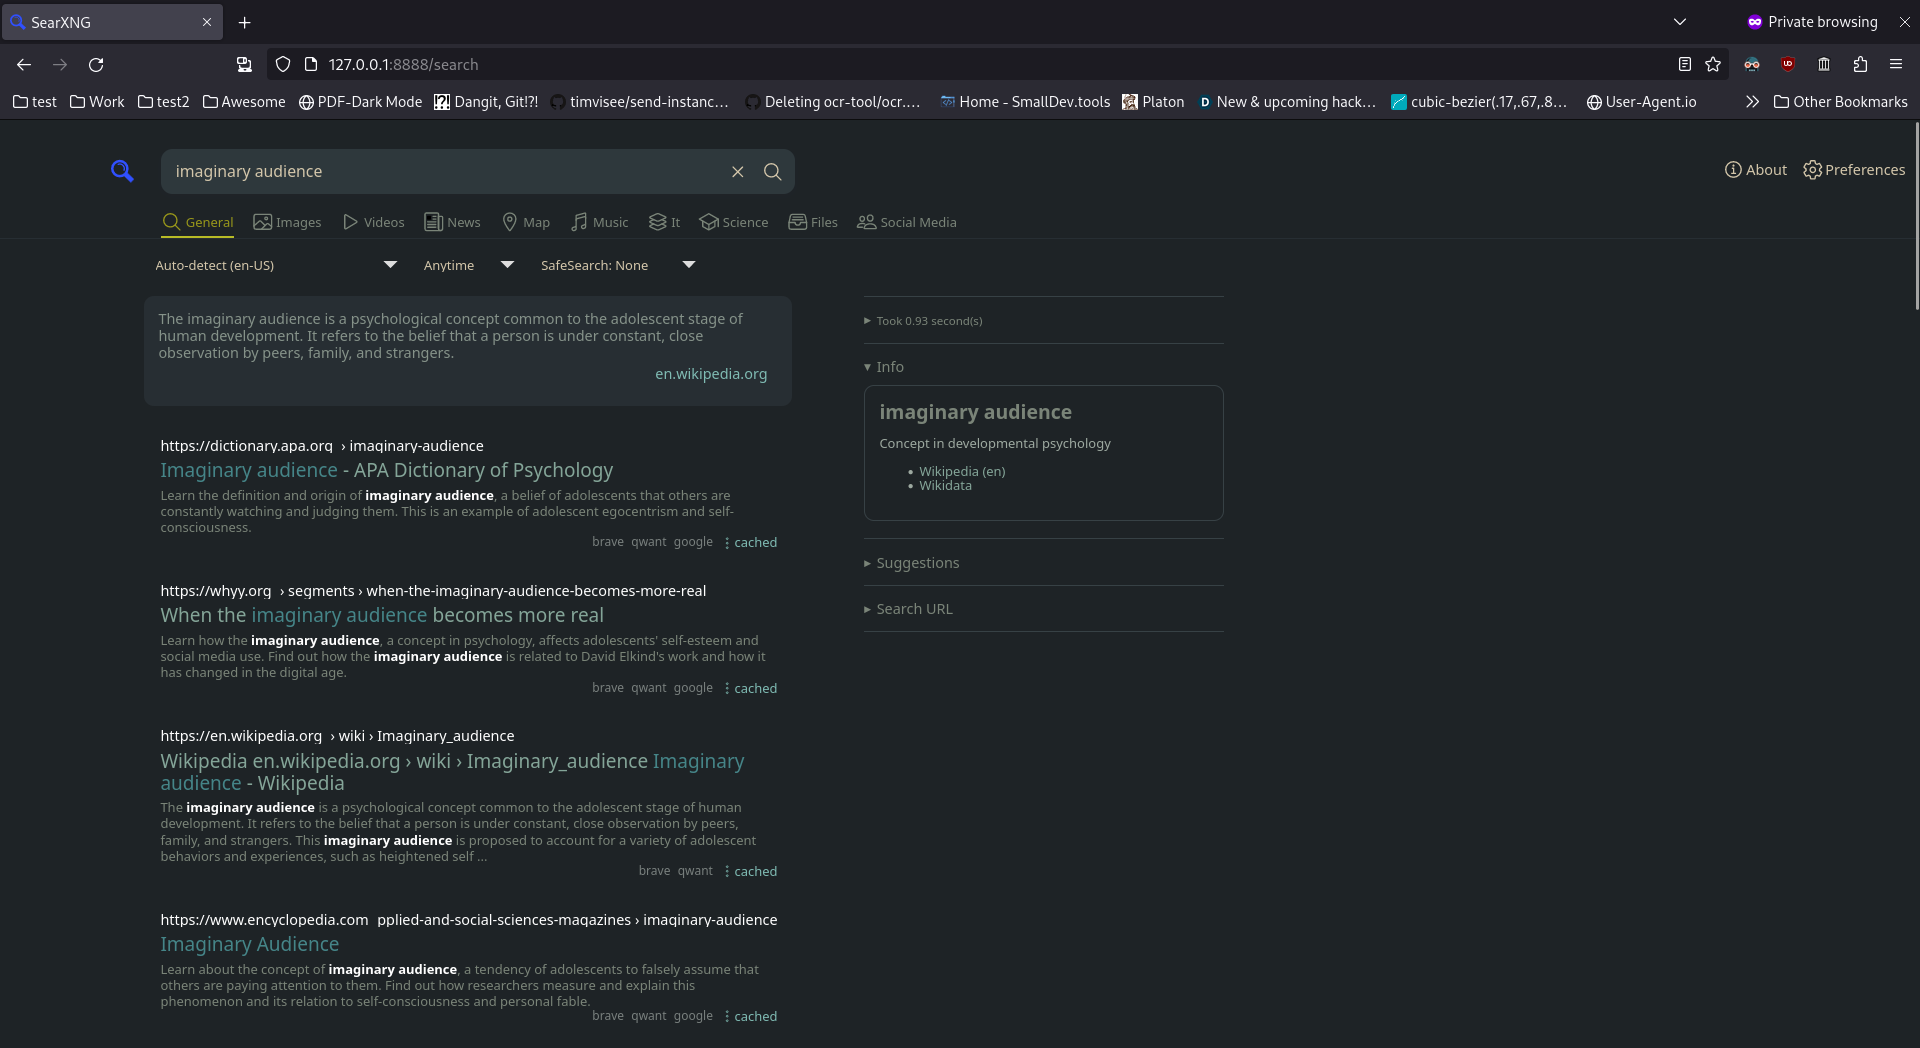
Task: Expand the Suggestions section
Action: tap(912, 563)
